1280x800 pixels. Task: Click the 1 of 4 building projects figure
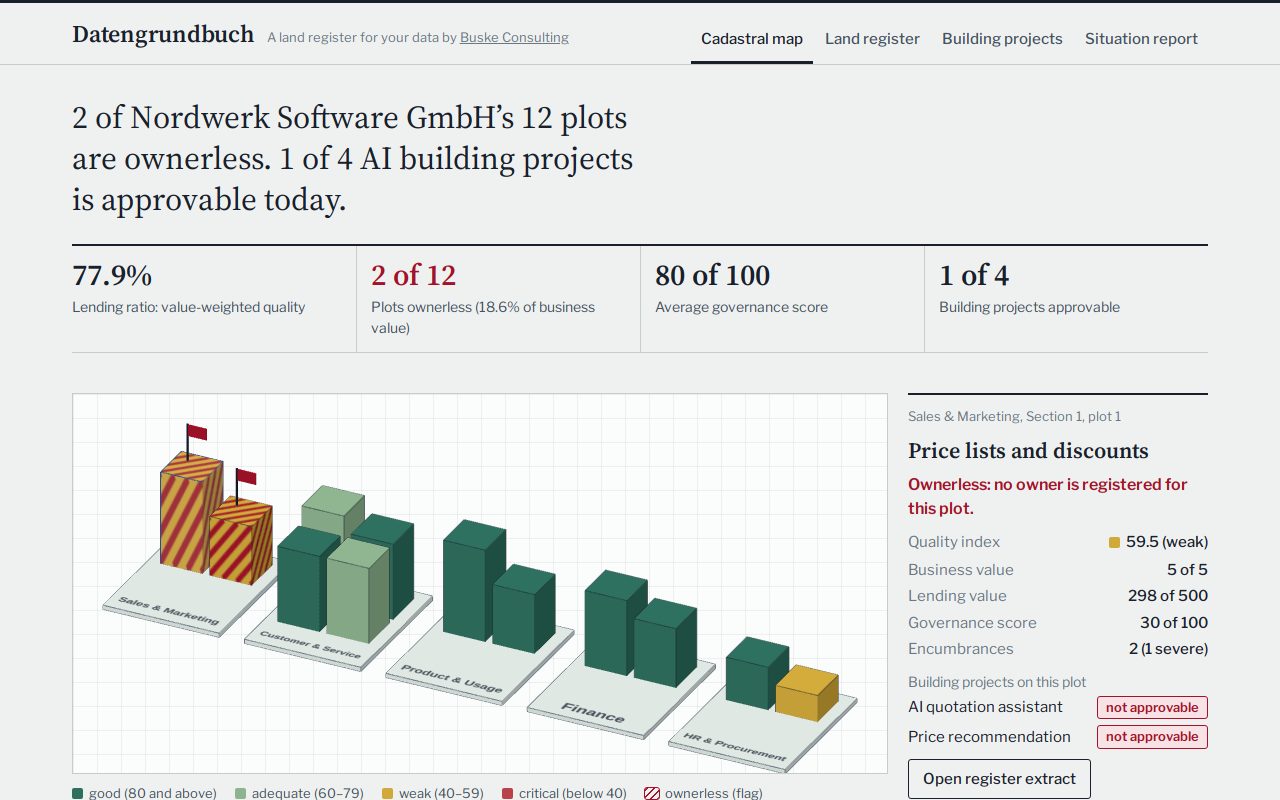pyautogui.click(x=974, y=275)
